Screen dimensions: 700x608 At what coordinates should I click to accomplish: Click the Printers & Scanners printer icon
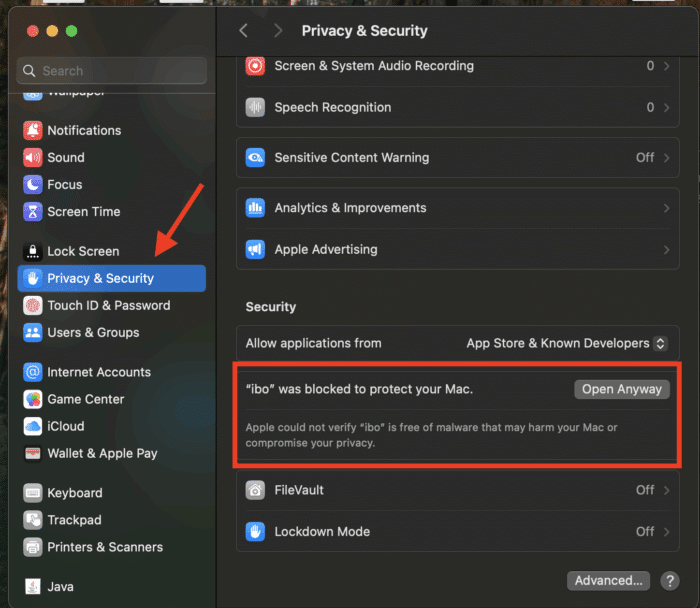pyautogui.click(x=33, y=547)
